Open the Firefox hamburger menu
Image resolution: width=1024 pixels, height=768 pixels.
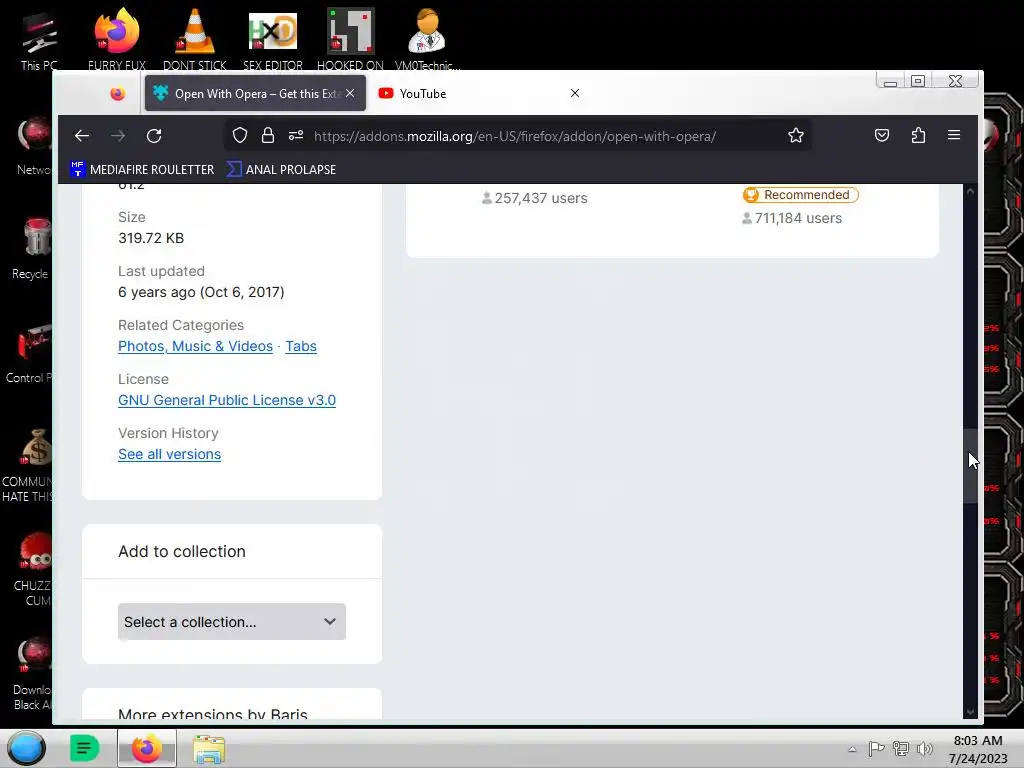point(953,135)
